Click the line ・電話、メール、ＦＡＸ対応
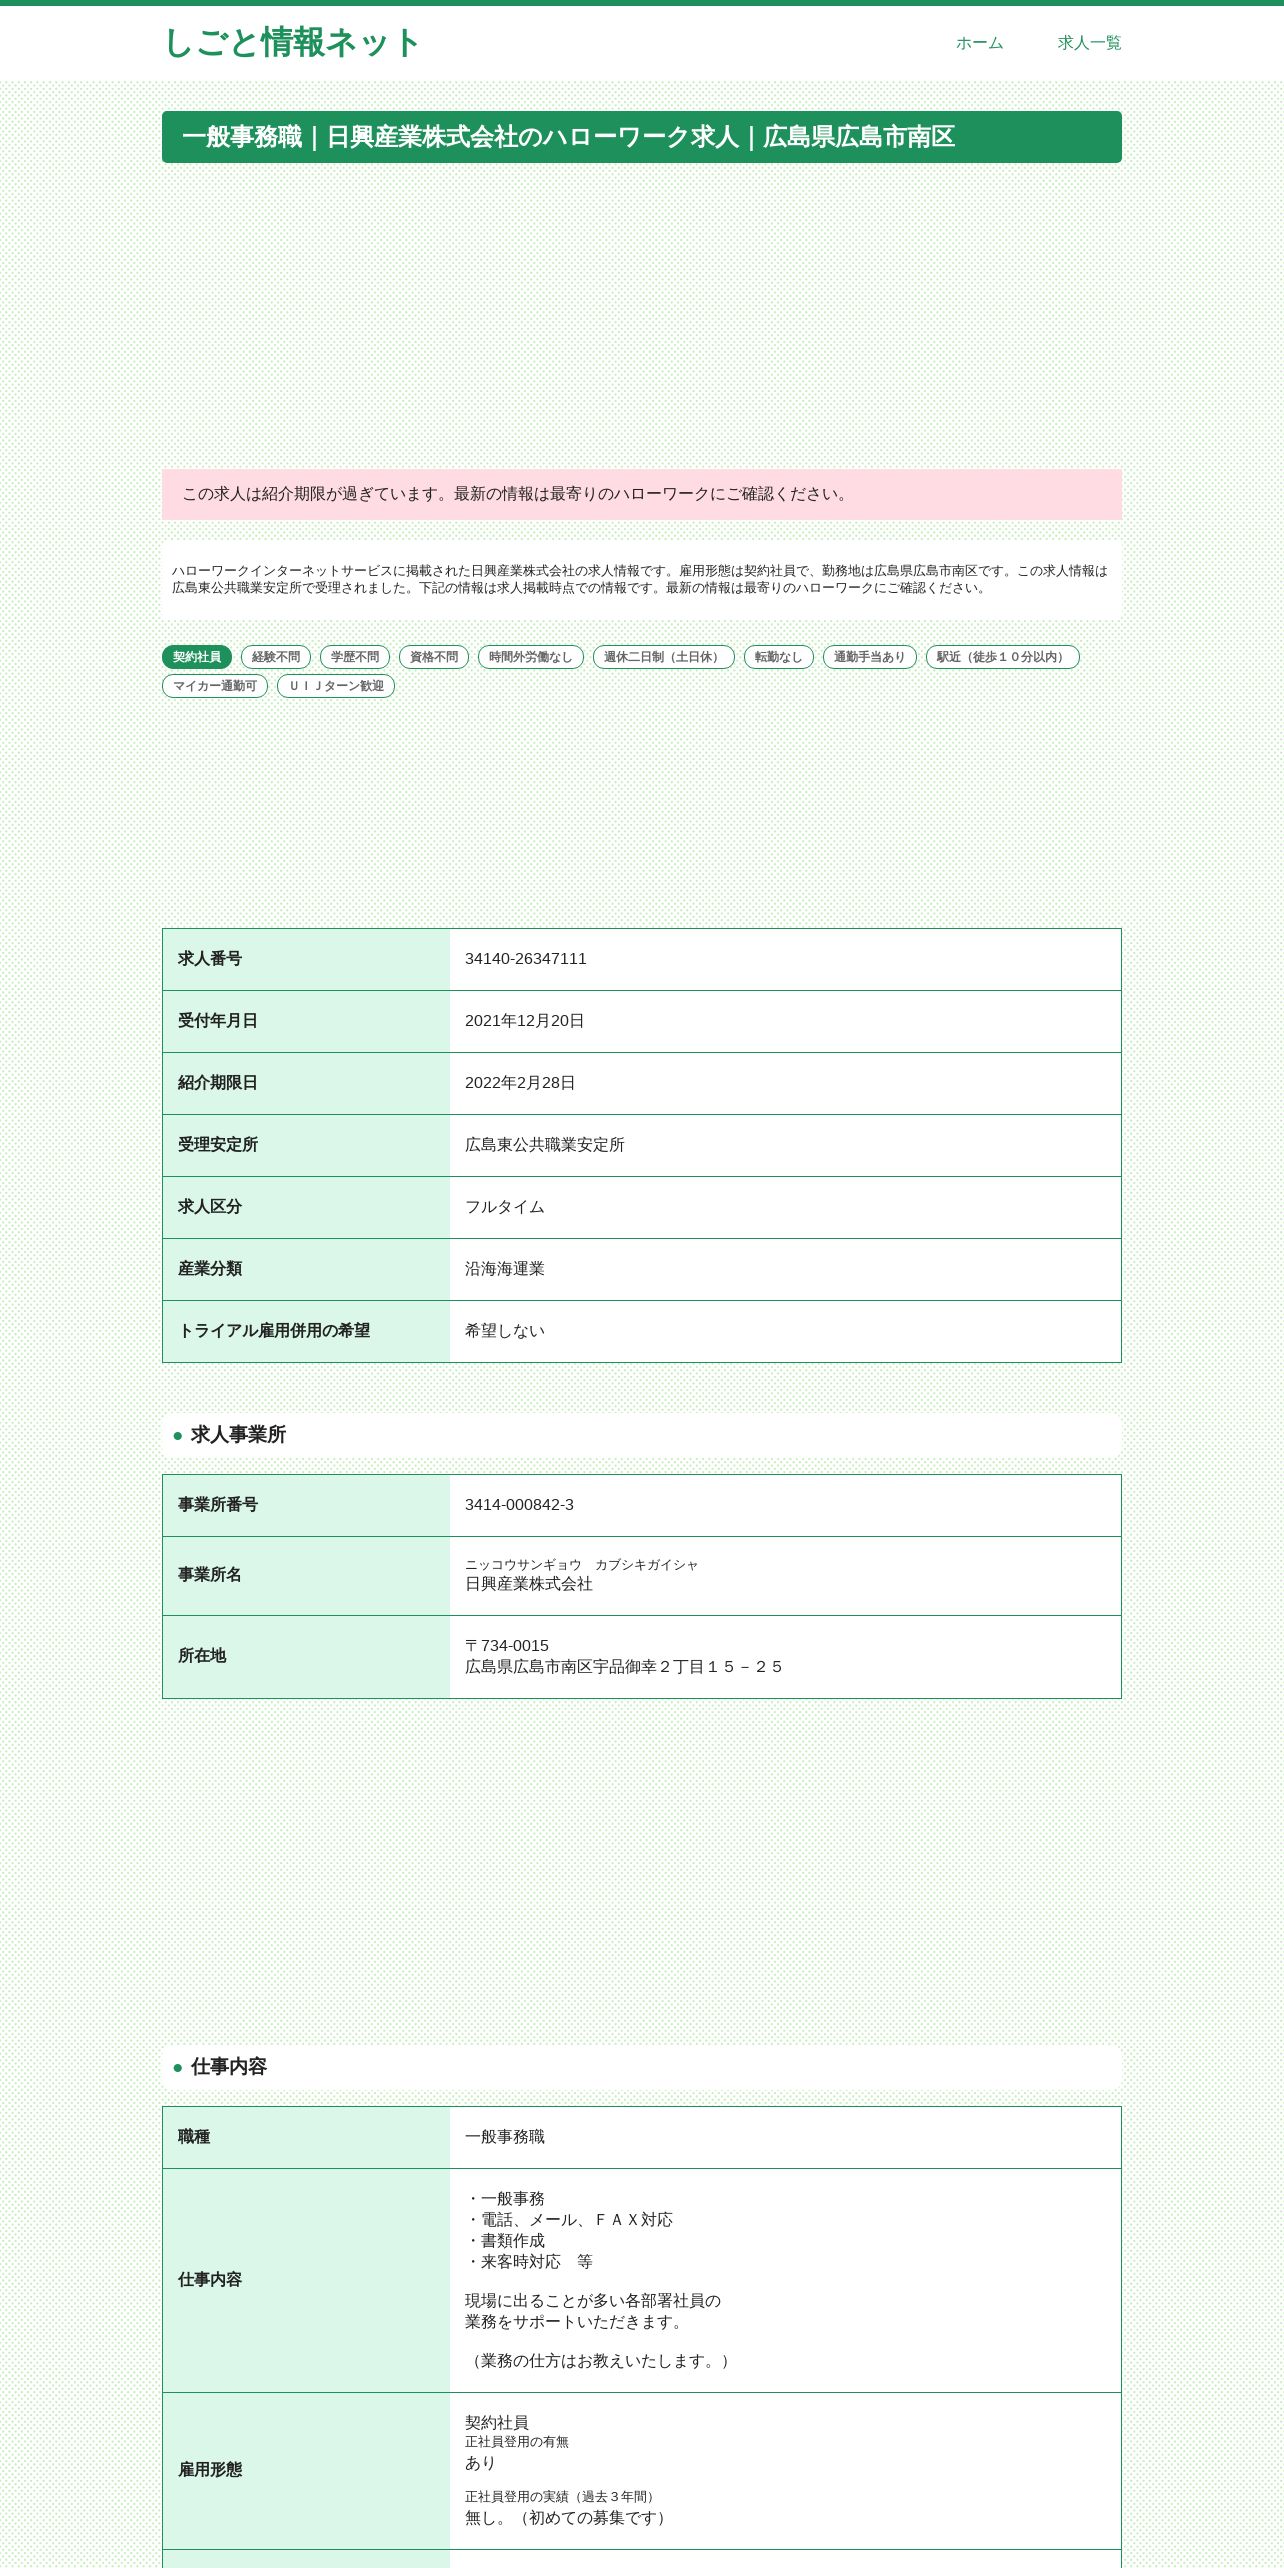Screen dimensions: 1284x2568 (x=569, y=2220)
